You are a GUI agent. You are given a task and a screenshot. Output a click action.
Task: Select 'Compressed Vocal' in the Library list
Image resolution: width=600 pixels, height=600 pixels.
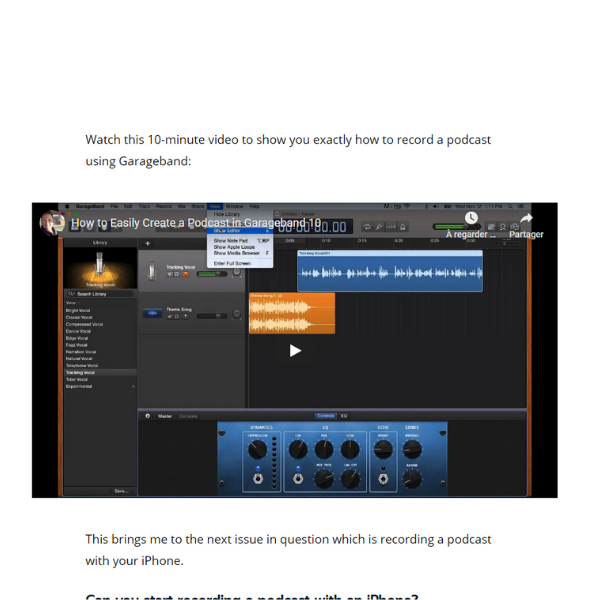[x=84, y=324]
